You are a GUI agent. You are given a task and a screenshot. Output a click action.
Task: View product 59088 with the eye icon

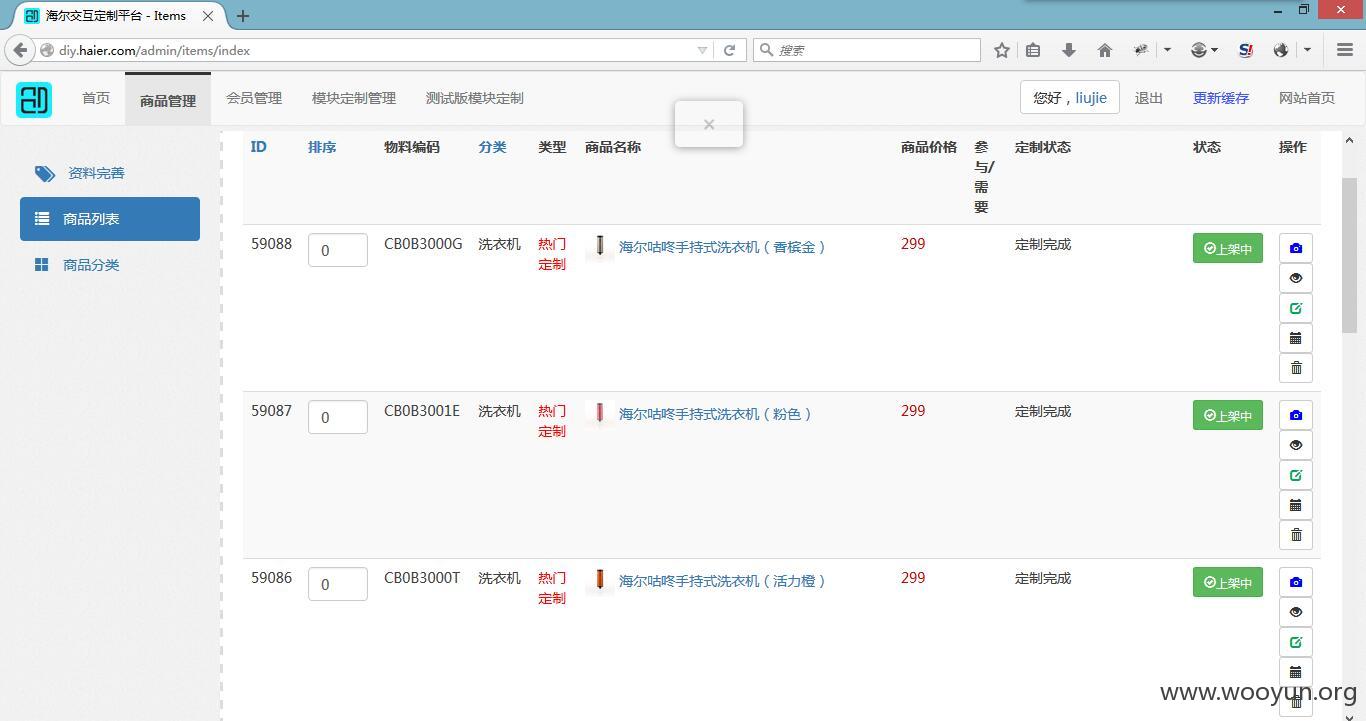(1296, 278)
